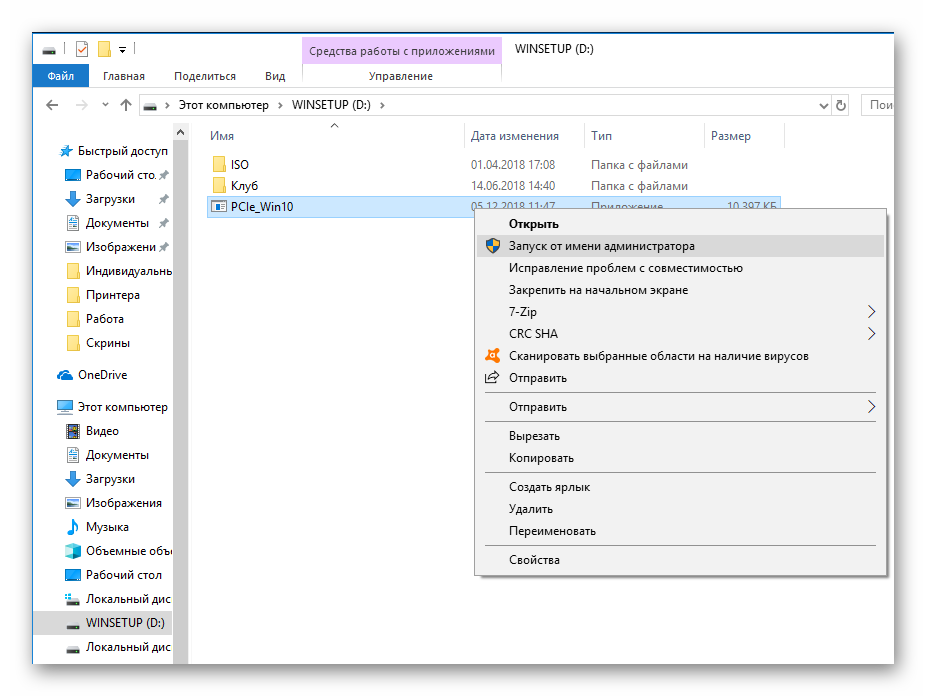The image size is (926, 696).
Task: Switch to the Вид ribbon tab
Action: click(x=275, y=76)
